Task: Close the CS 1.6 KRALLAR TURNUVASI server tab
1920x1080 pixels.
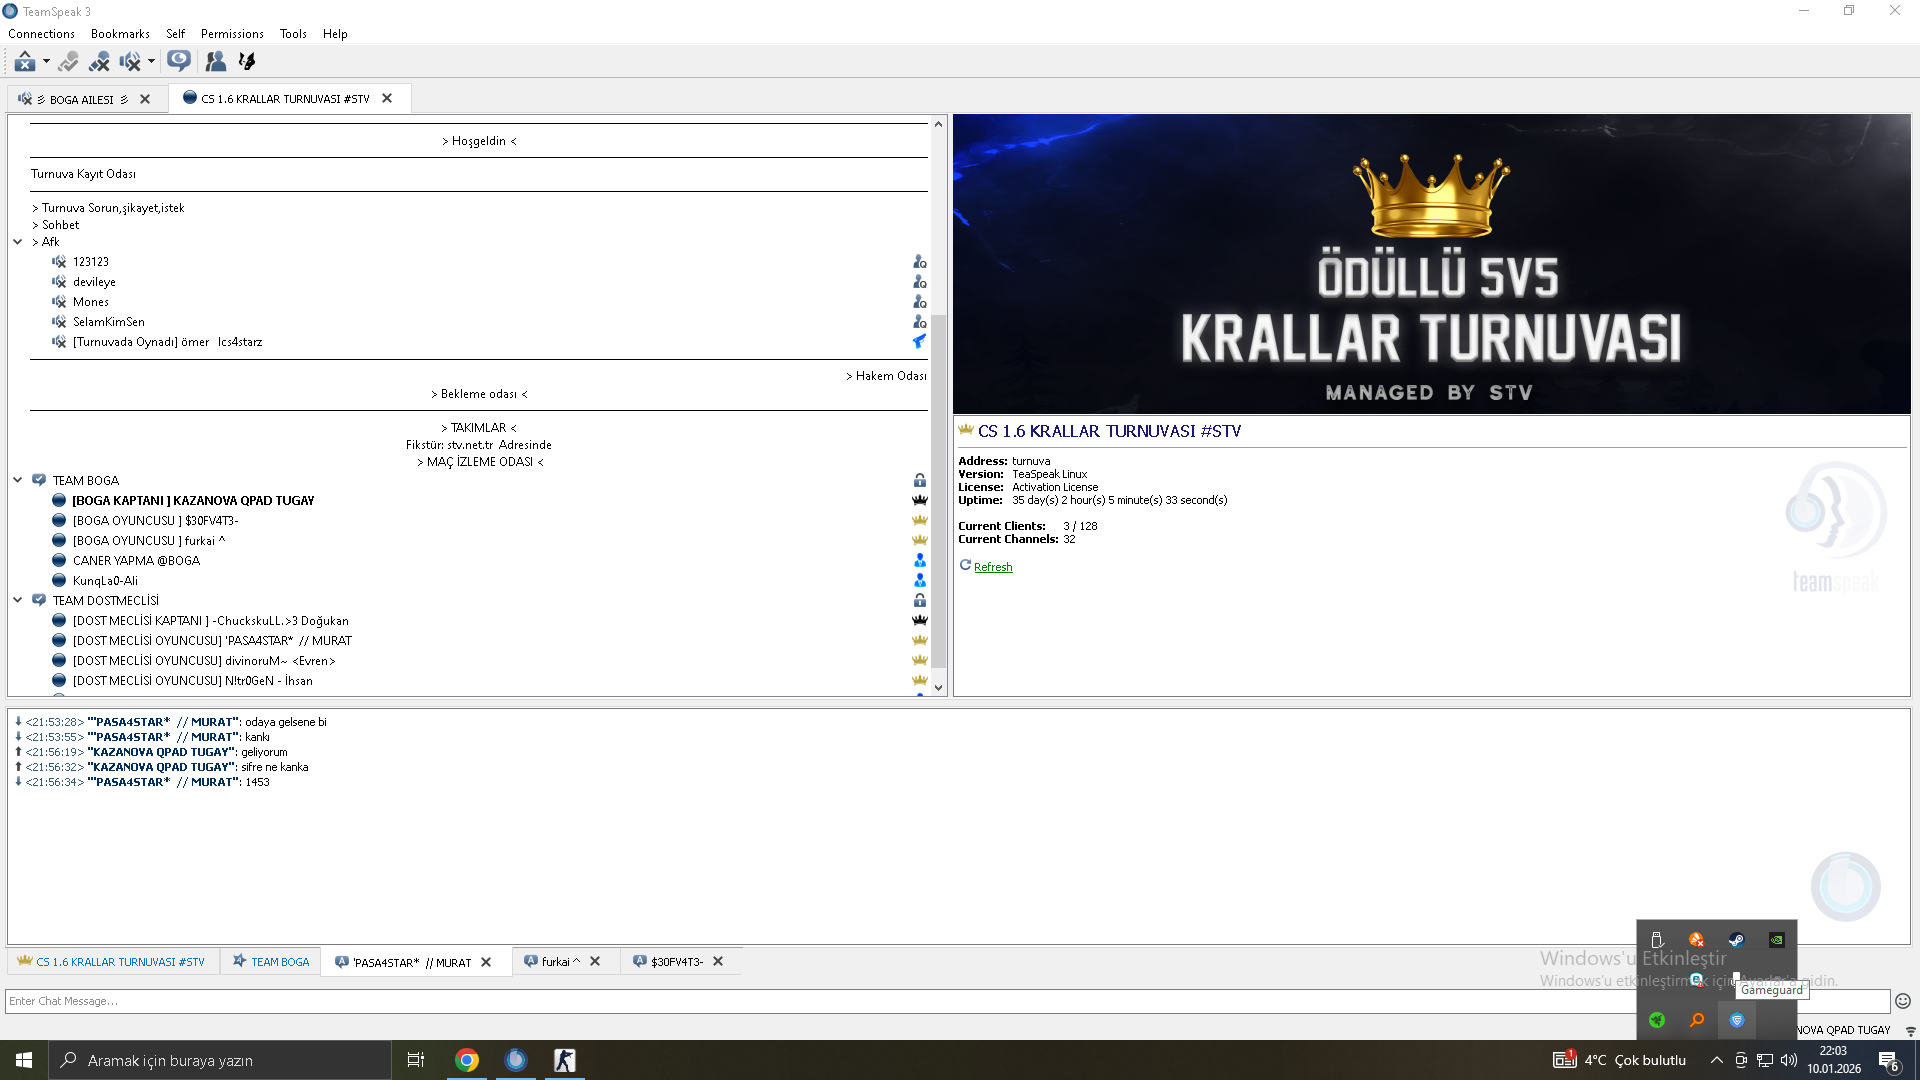Action: (x=387, y=99)
